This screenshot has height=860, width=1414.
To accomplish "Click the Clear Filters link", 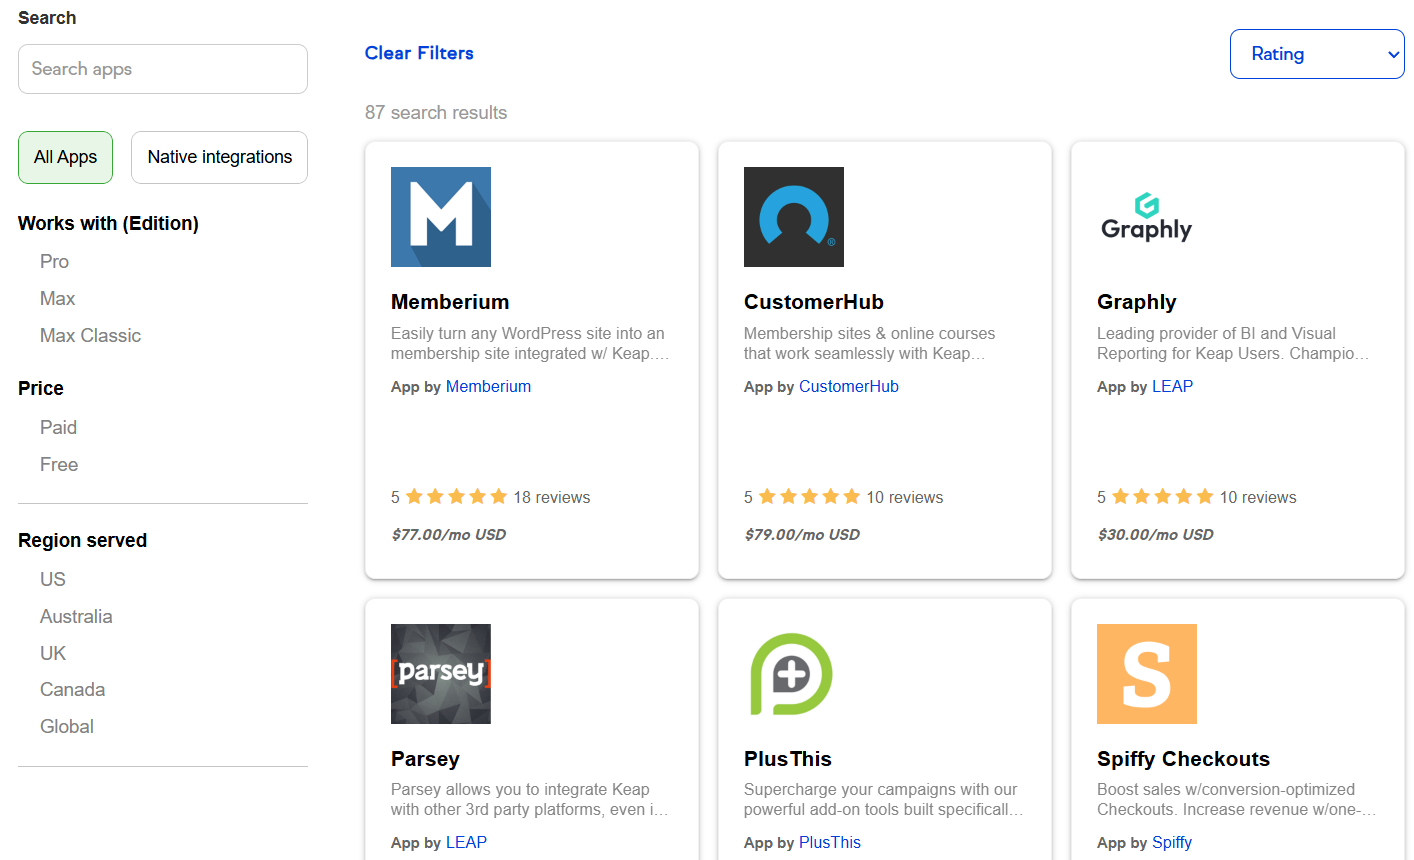I will [x=419, y=53].
